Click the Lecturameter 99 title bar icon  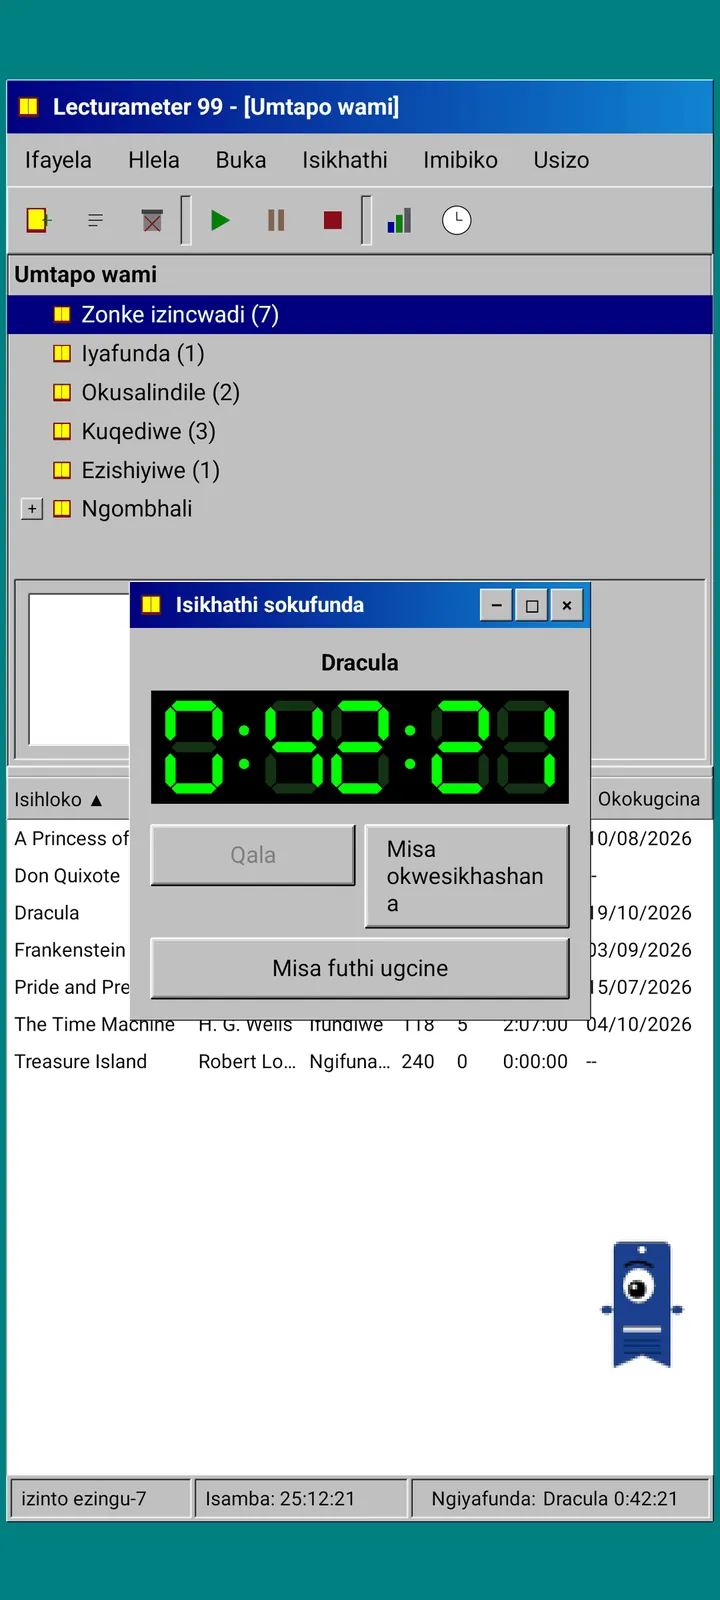[29, 107]
